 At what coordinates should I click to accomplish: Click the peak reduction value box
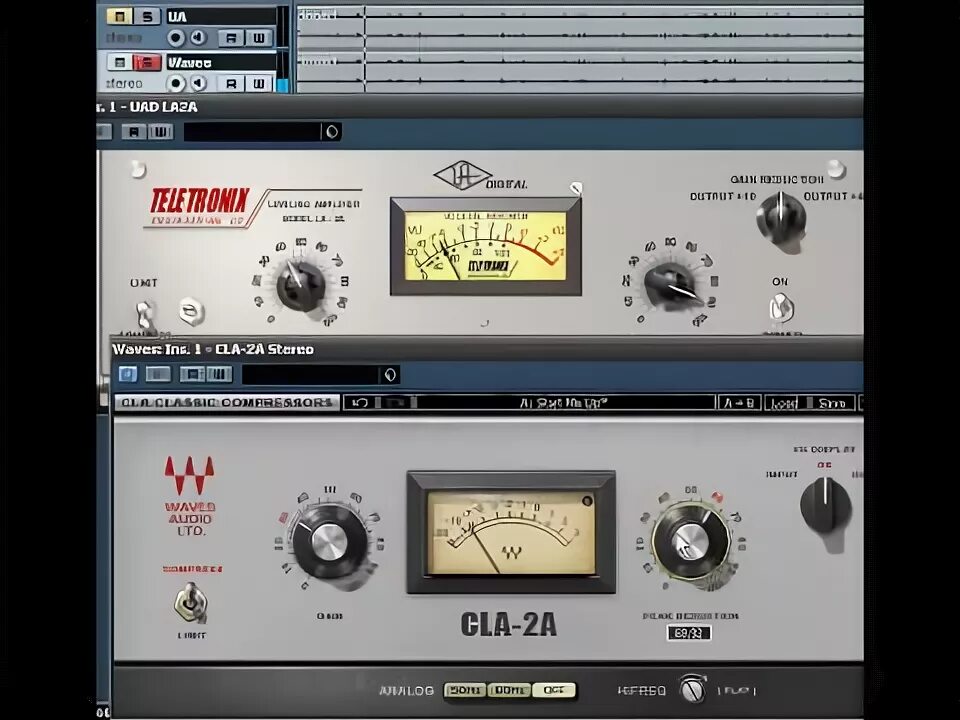(689, 632)
